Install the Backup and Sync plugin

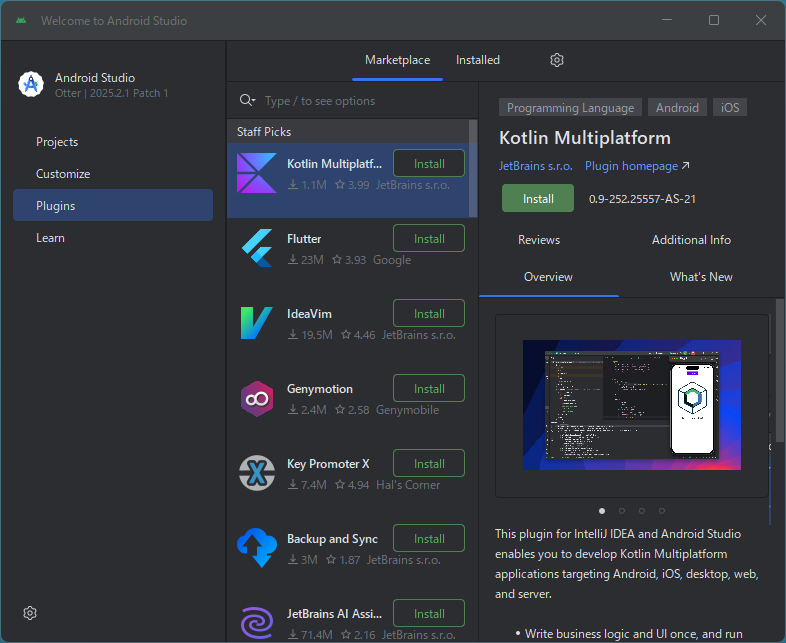pyautogui.click(x=429, y=539)
